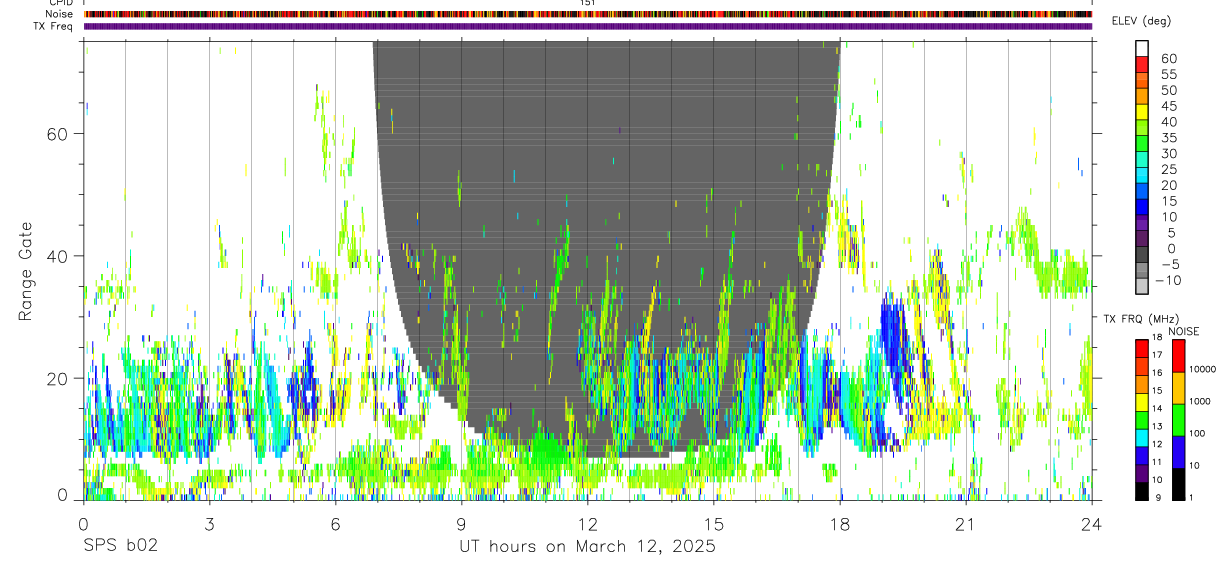Pick the cyan 25-degree ELEV swatch
Image resolution: width=1228 pixels, height=567 pixels.
pos(1142,176)
